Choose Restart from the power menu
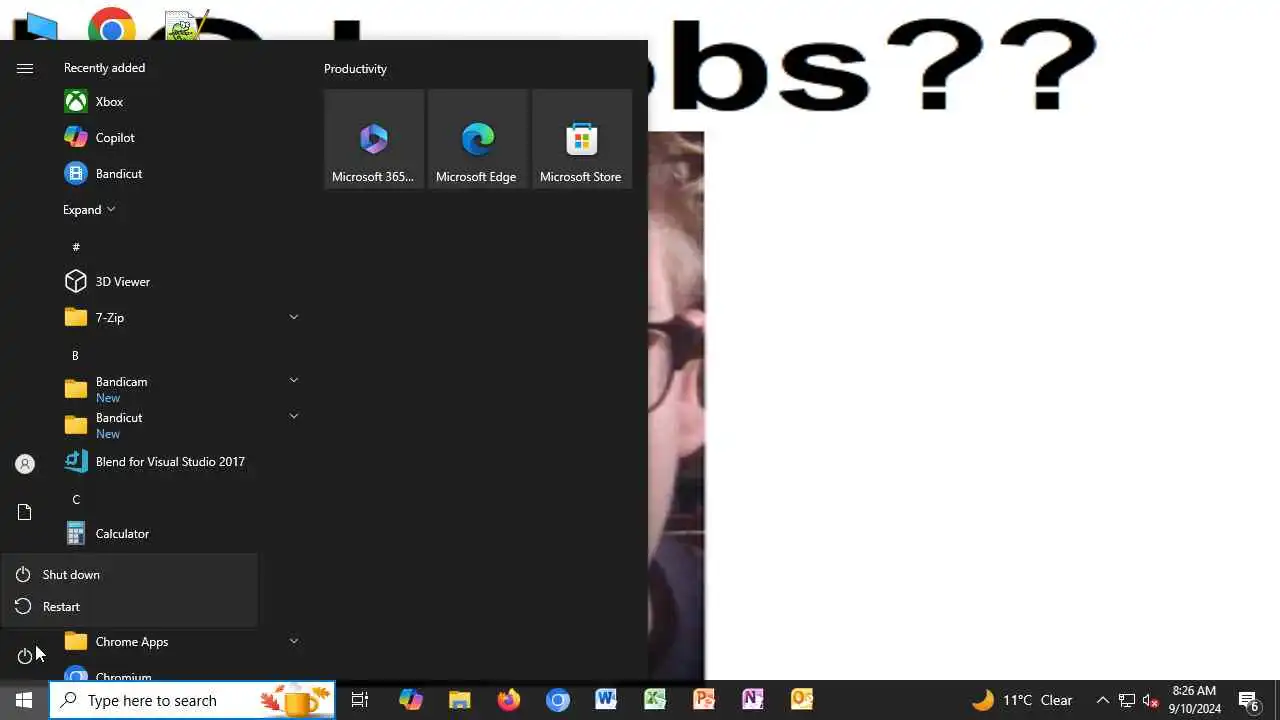The image size is (1280, 720). (x=129, y=607)
